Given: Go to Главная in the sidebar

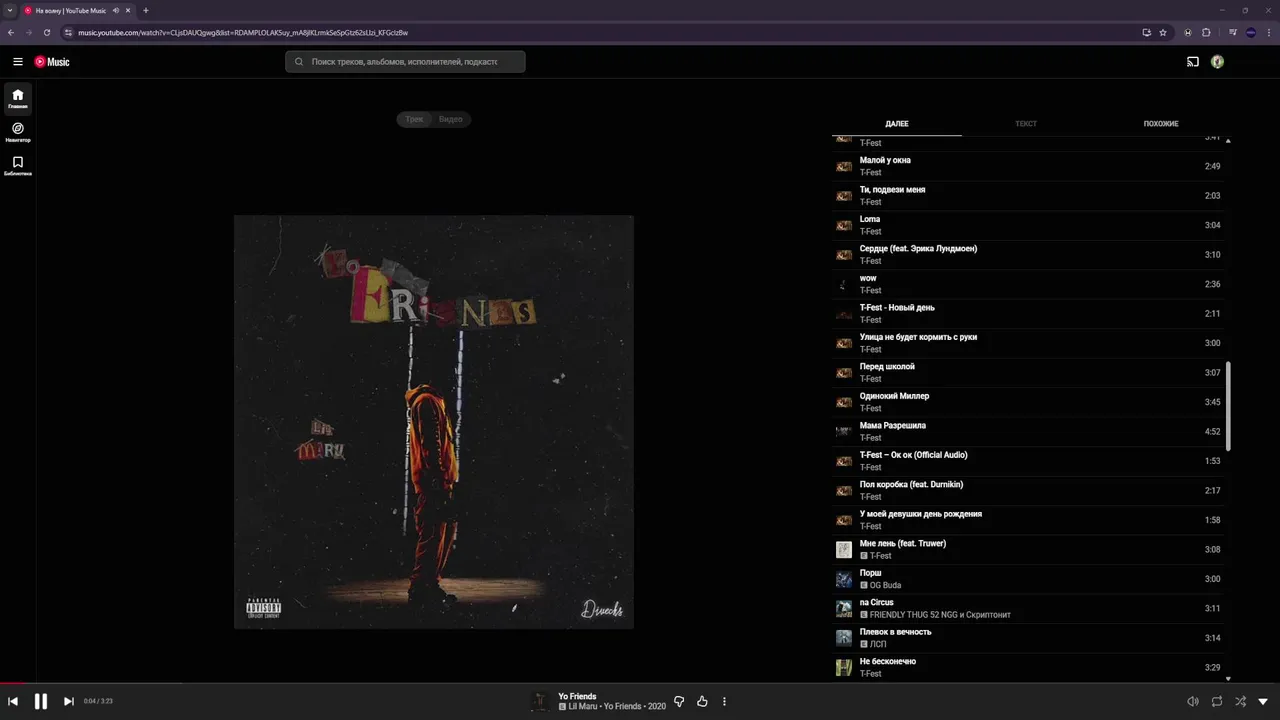Looking at the screenshot, I should click(x=18, y=99).
